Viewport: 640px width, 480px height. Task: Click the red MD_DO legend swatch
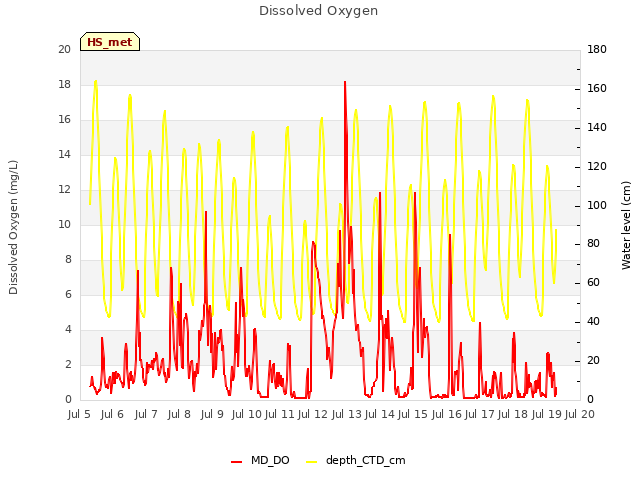point(236,462)
